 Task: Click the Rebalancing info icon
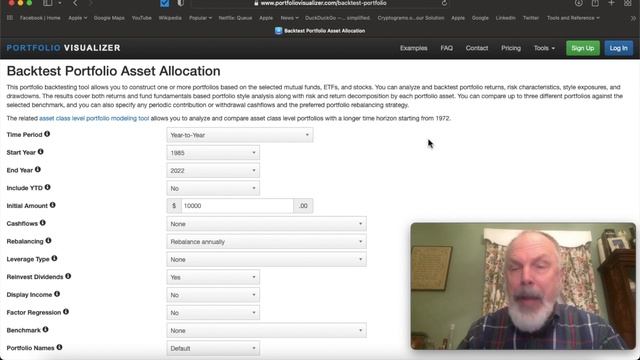48,241
